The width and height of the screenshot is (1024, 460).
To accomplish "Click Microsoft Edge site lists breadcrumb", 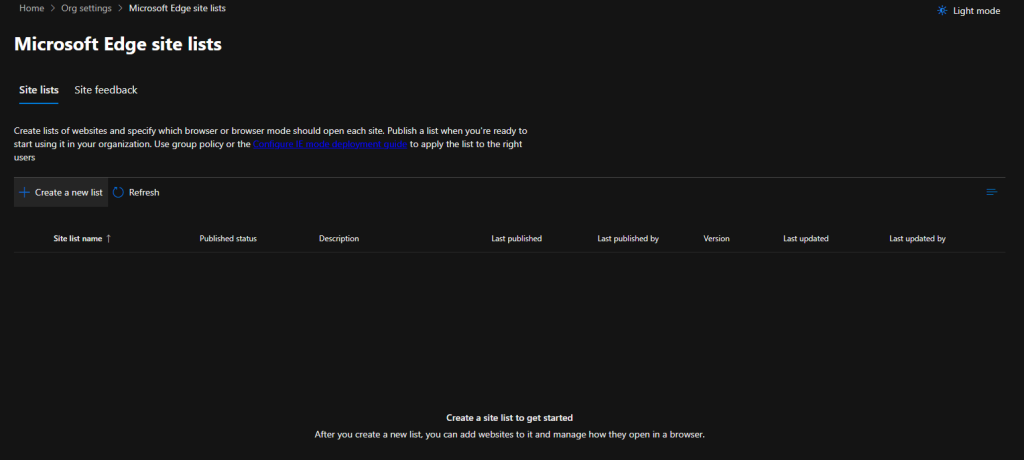I will pos(178,8).
